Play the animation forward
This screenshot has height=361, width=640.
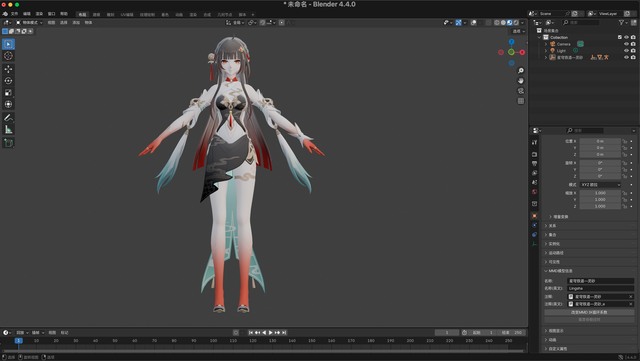coord(271,332)
